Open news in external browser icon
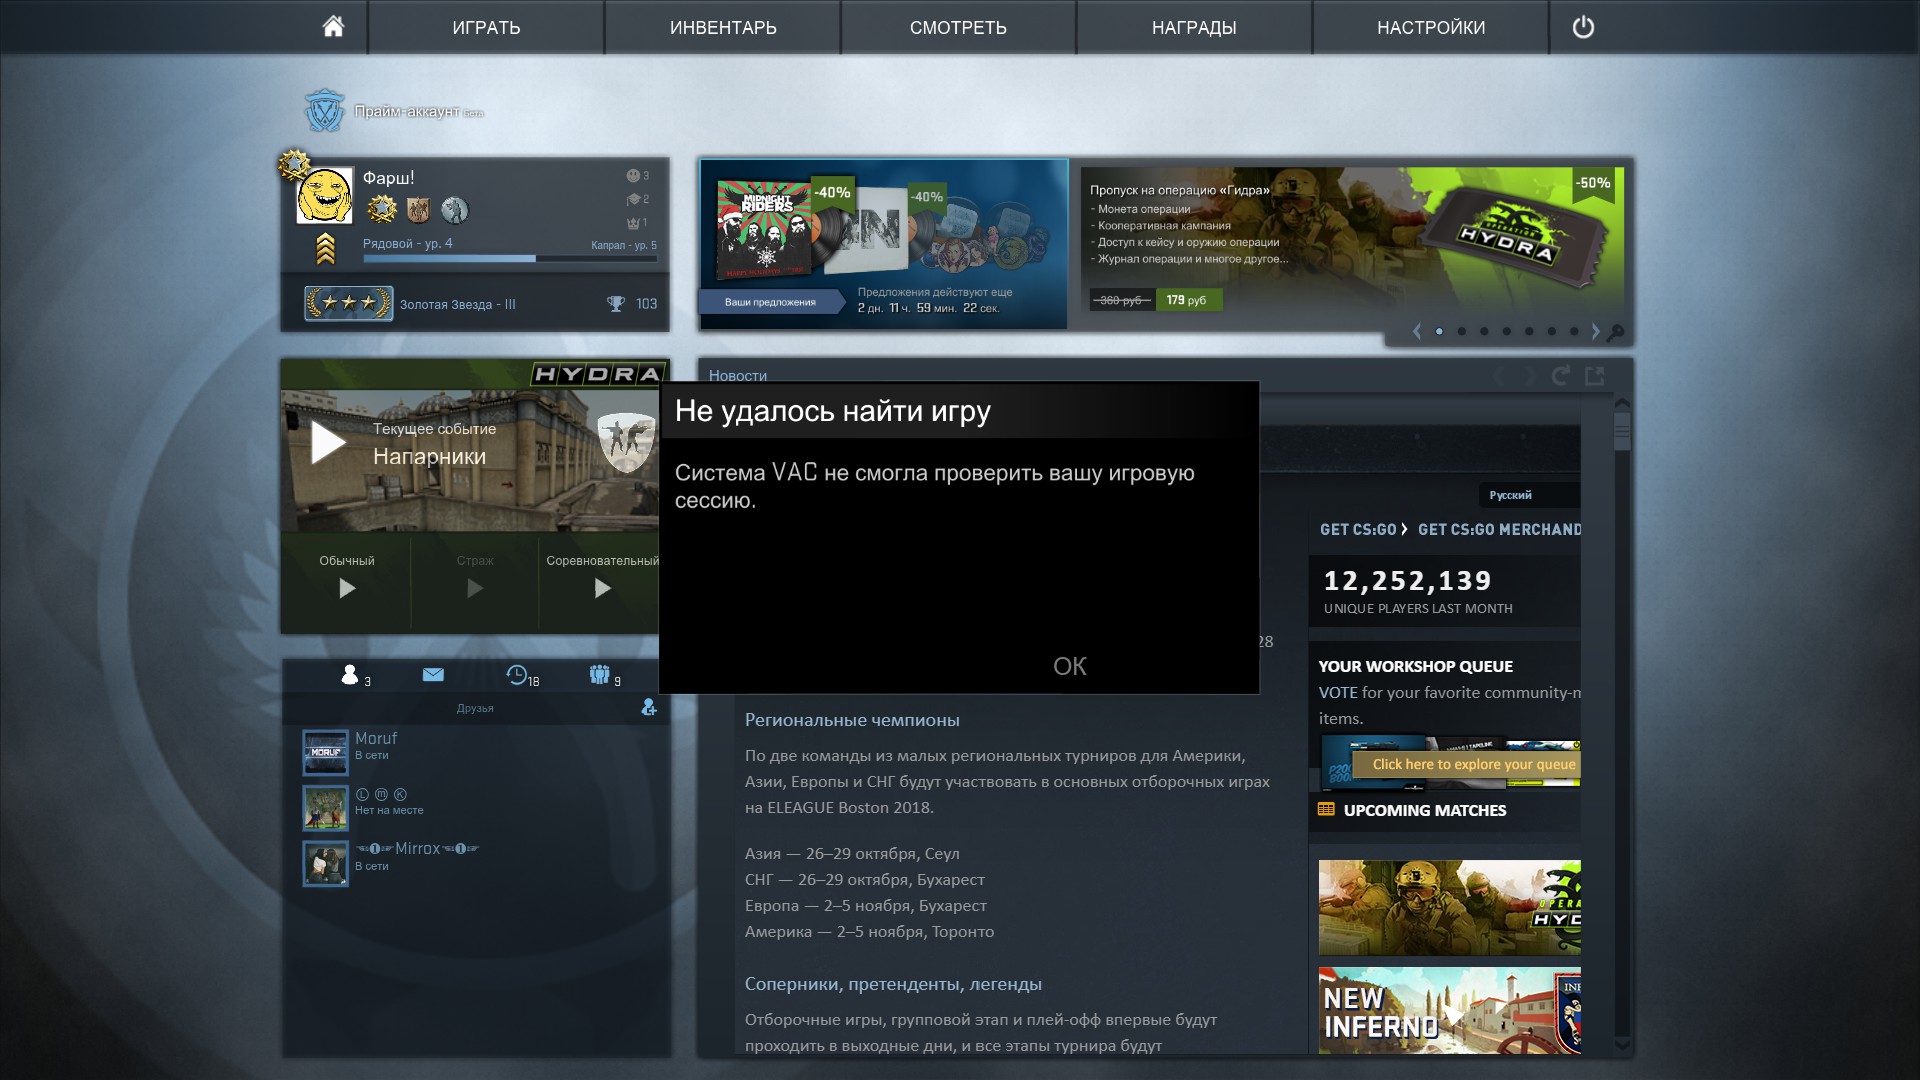 [x=1595, y=376]
